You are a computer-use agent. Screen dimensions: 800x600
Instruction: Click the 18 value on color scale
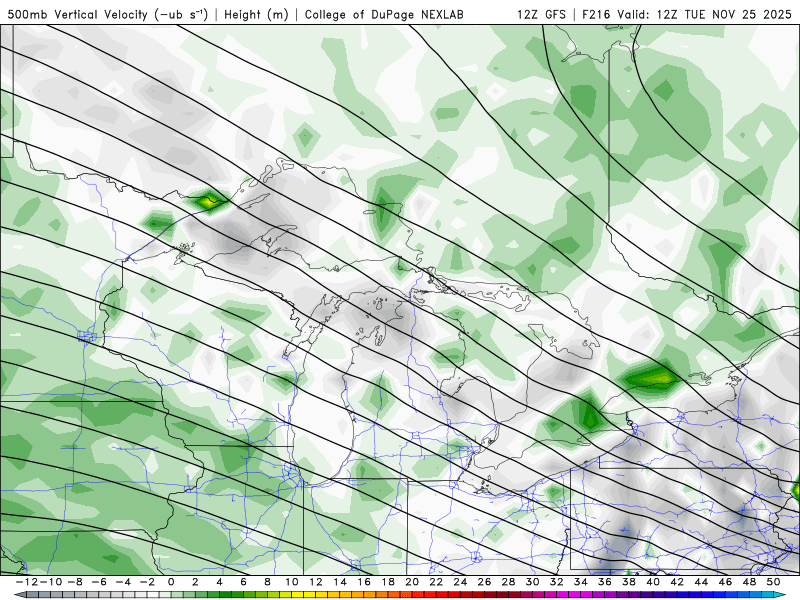point(388,582)
